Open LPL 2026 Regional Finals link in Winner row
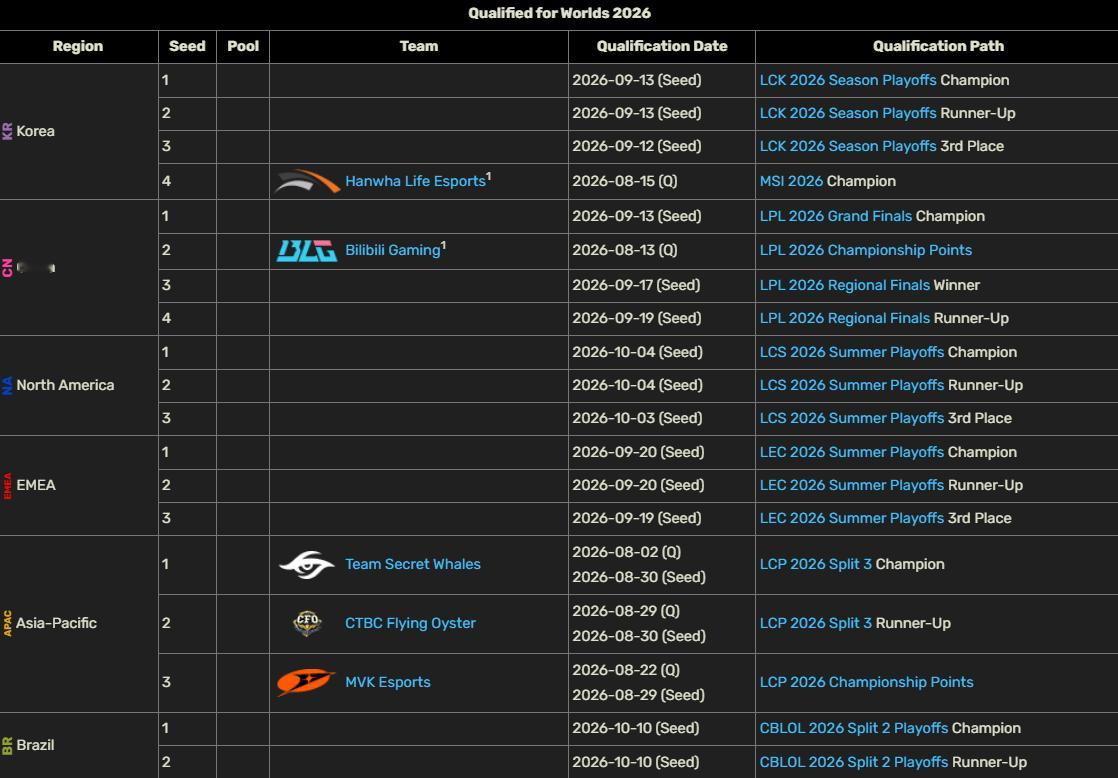Image resolution: width=1118 pixels, height=778 pixels. click(845, 285)
